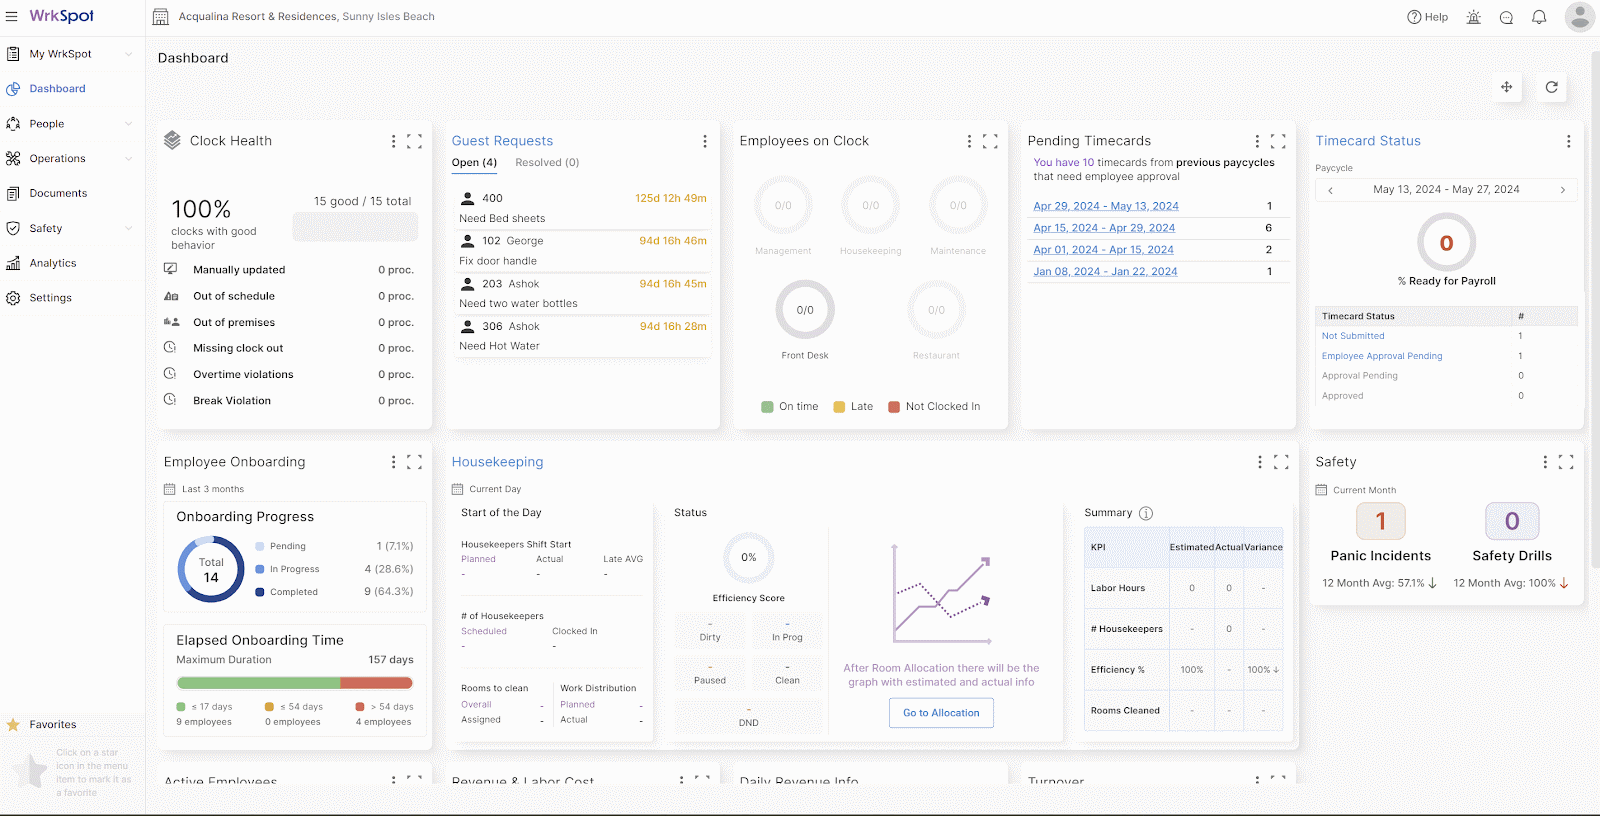The width and height of the screenshot is (1600, 816).
Task: Expand Clock Health widget to fullscreen
Action: tap(414, 142)
